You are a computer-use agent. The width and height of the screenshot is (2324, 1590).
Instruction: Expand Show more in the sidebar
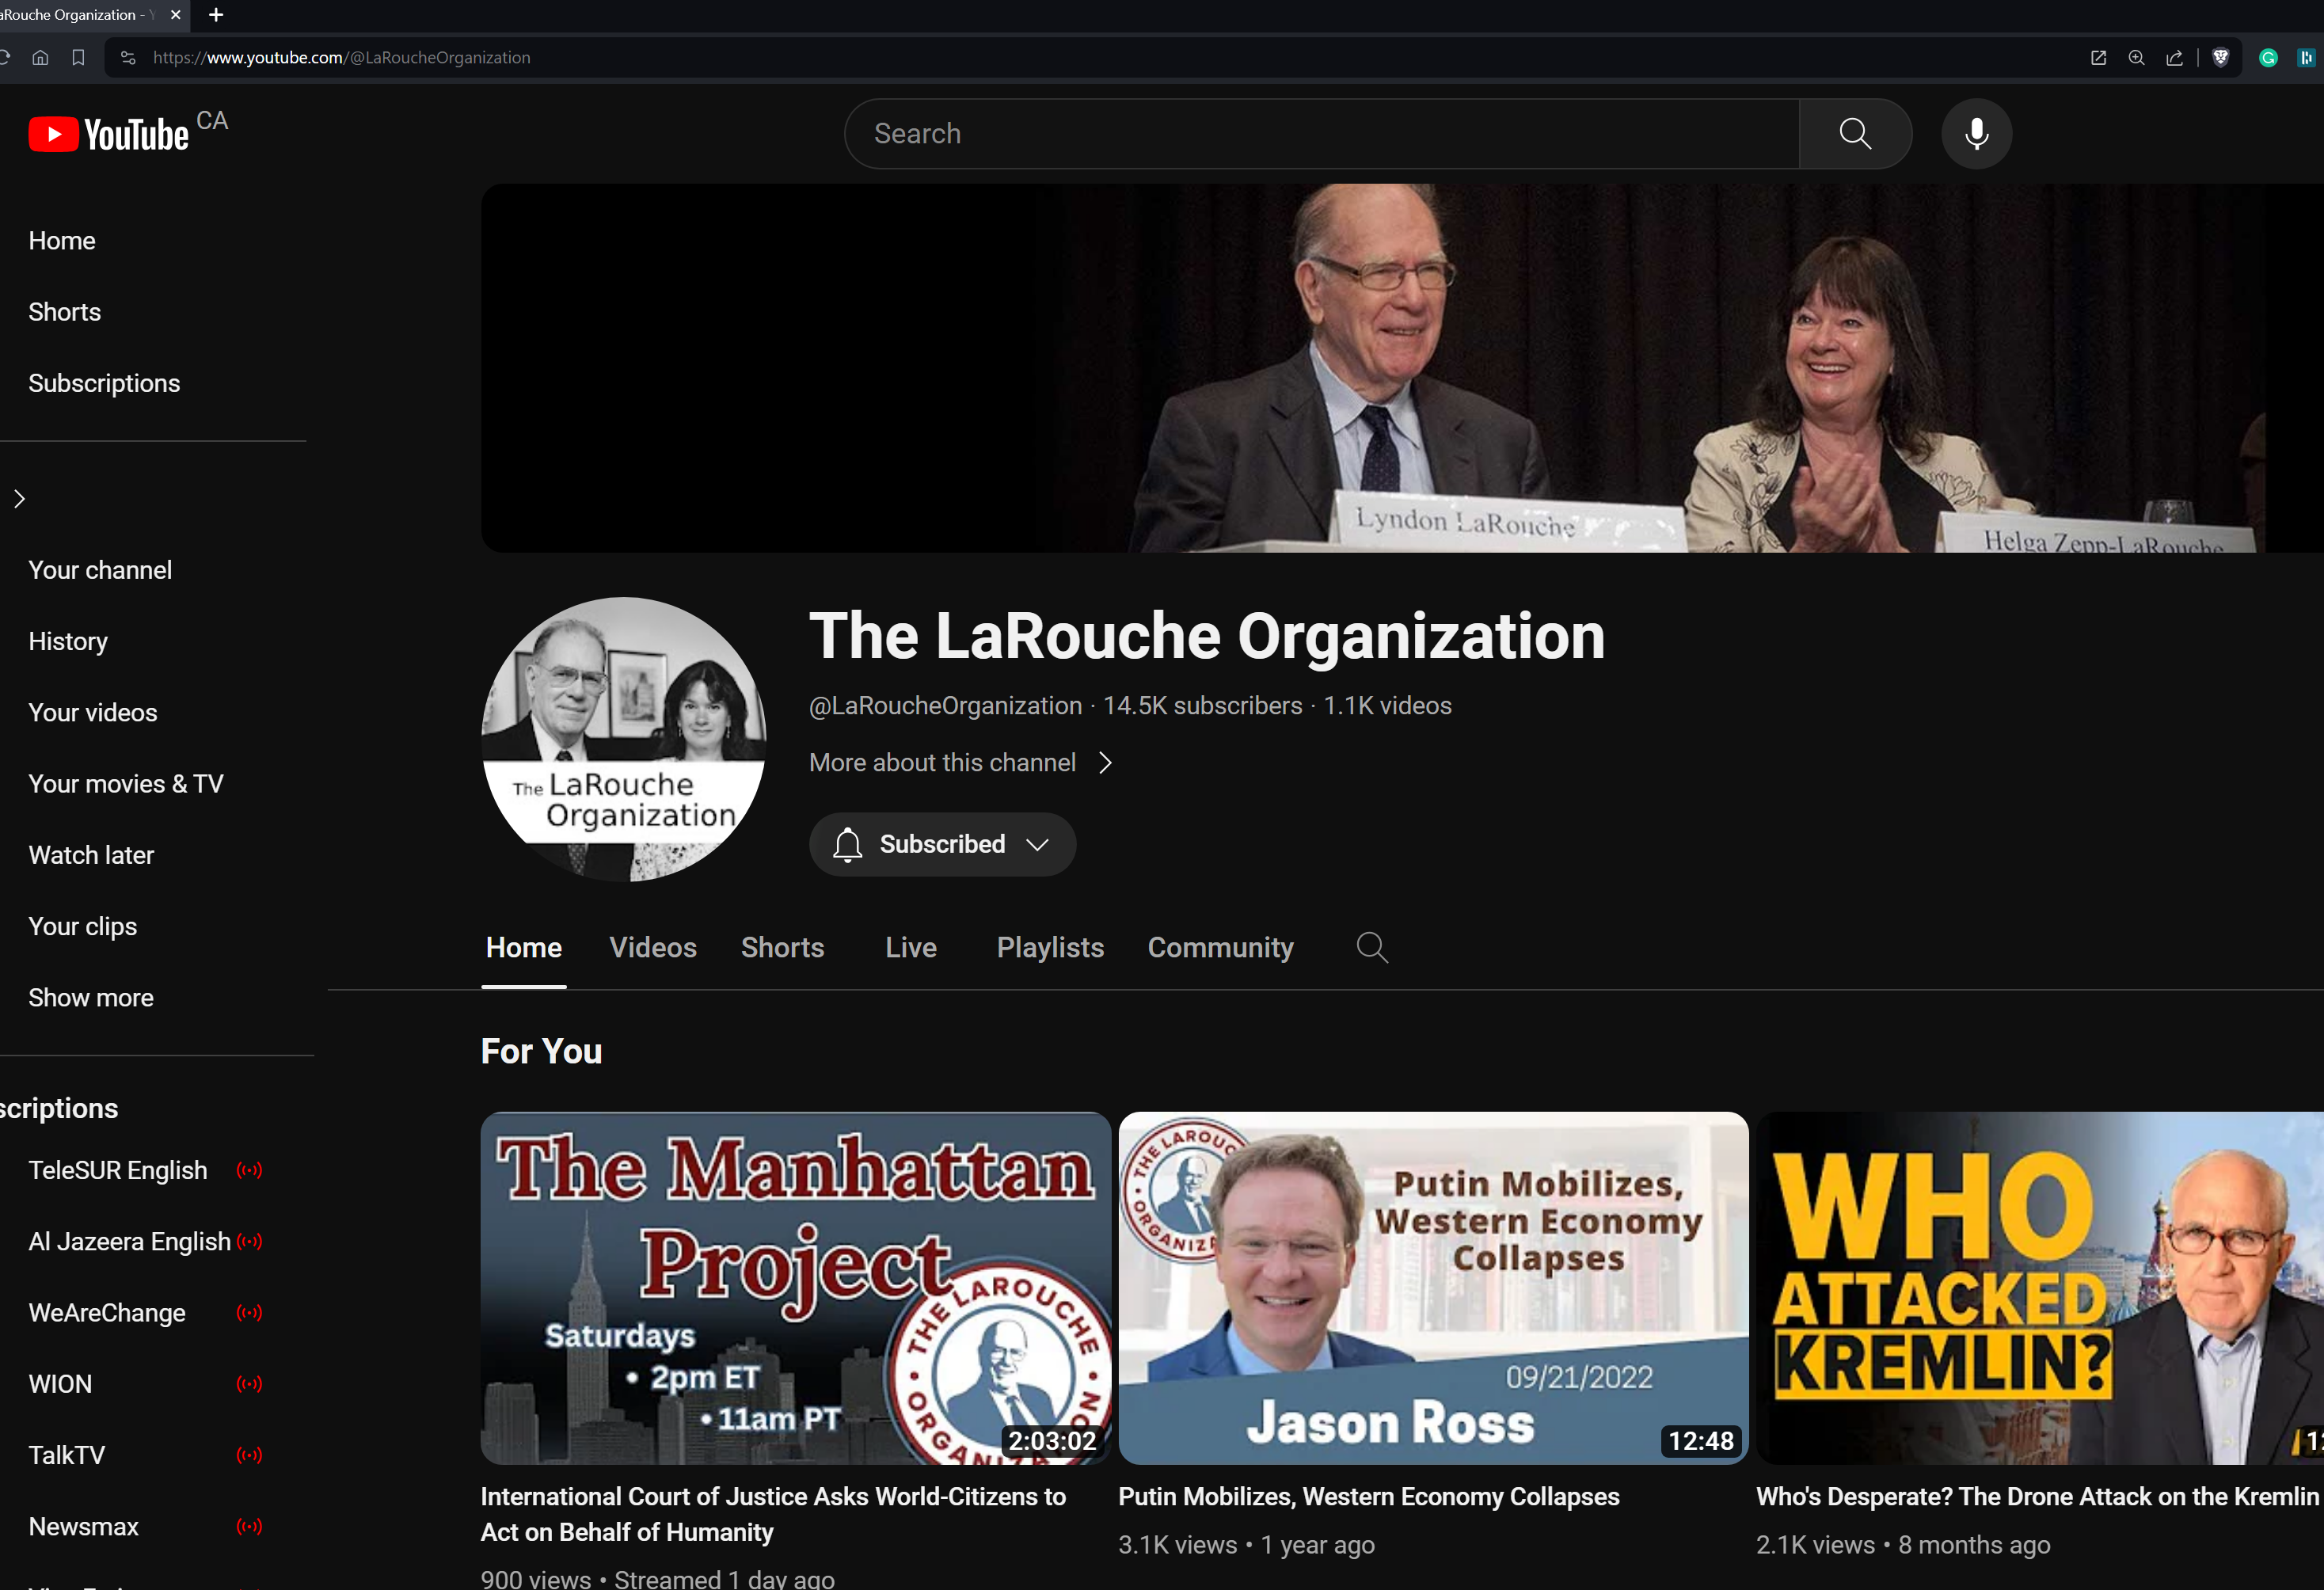point(91,998)
